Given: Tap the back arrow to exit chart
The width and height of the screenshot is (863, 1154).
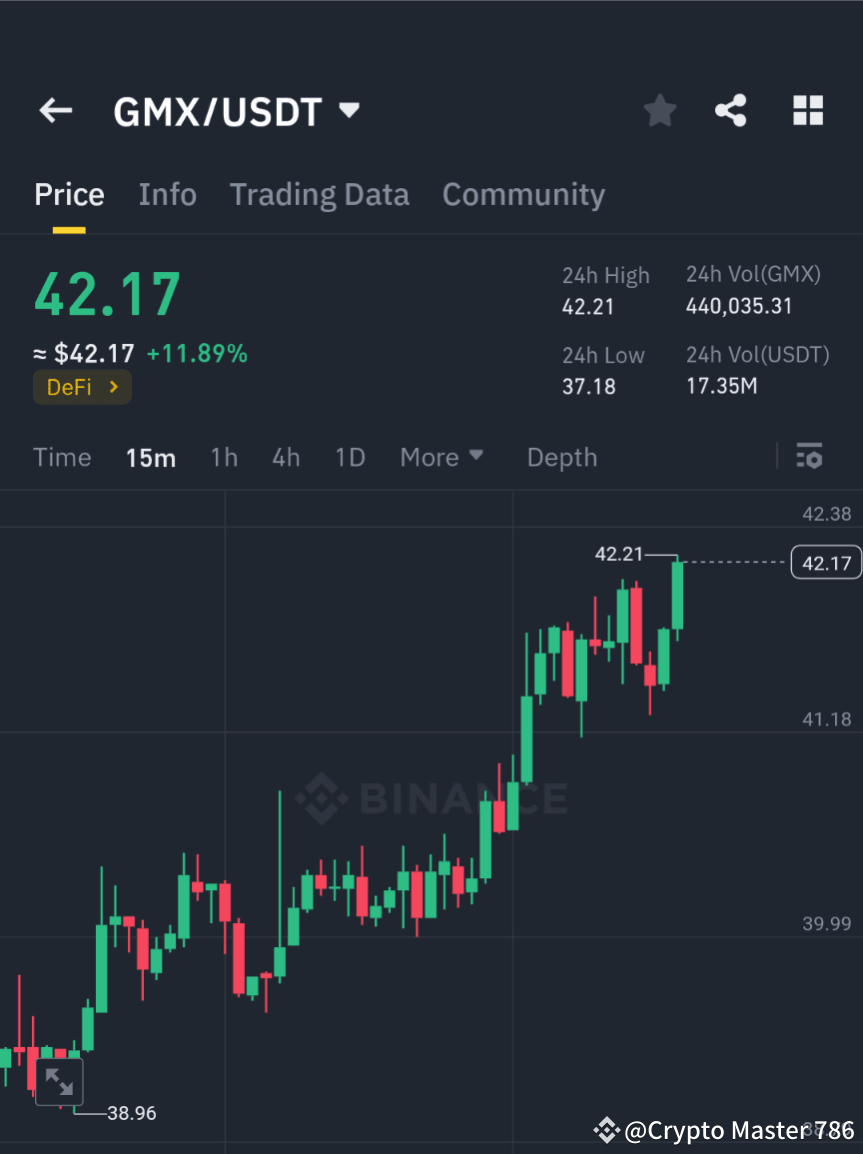Looking at the screenshot, I should pyautogui.click(x=55, y=110).
